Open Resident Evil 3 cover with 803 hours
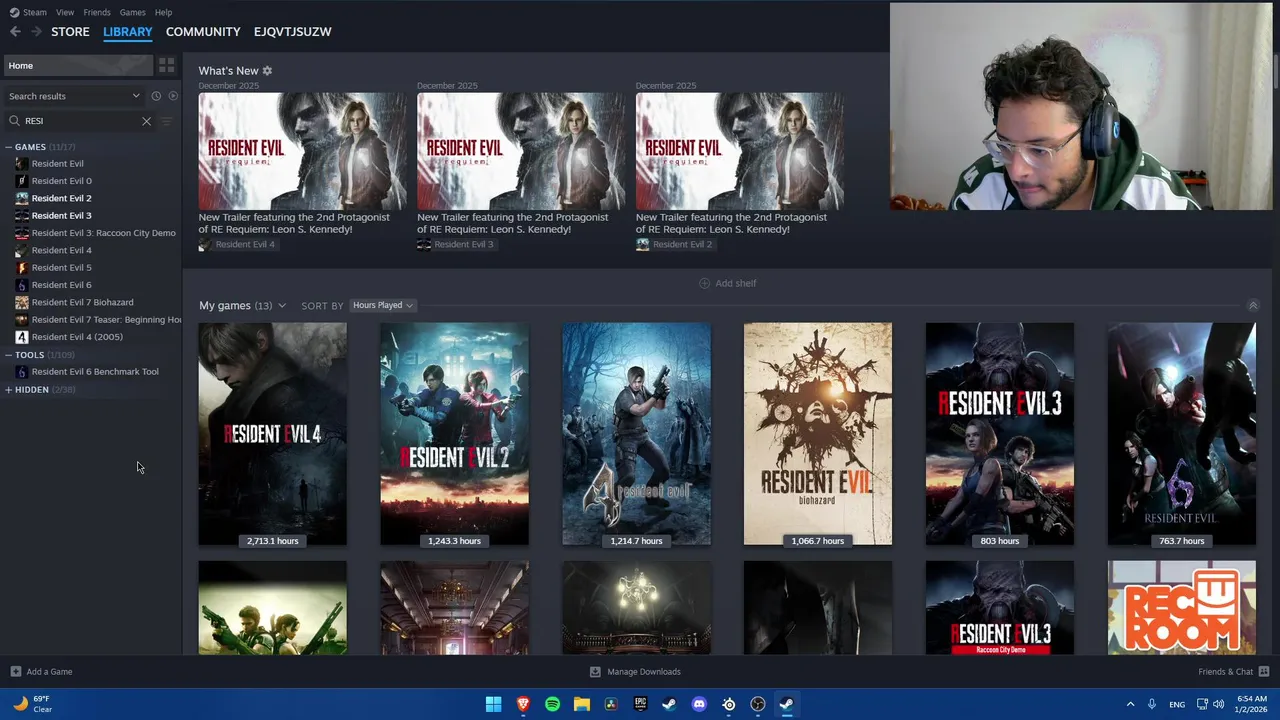The width and height of the screenshot is (1280, 720). (1000, 434)
